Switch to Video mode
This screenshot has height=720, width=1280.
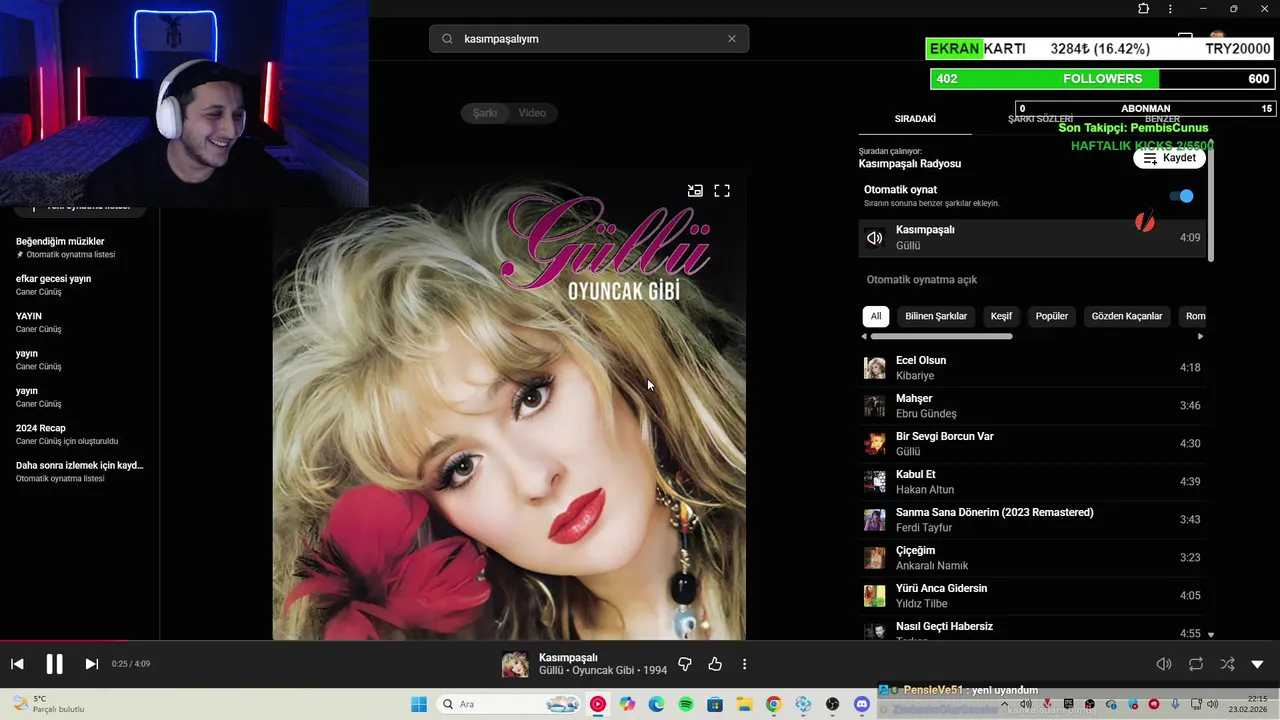pyautogui.click(x=532, y=113)
